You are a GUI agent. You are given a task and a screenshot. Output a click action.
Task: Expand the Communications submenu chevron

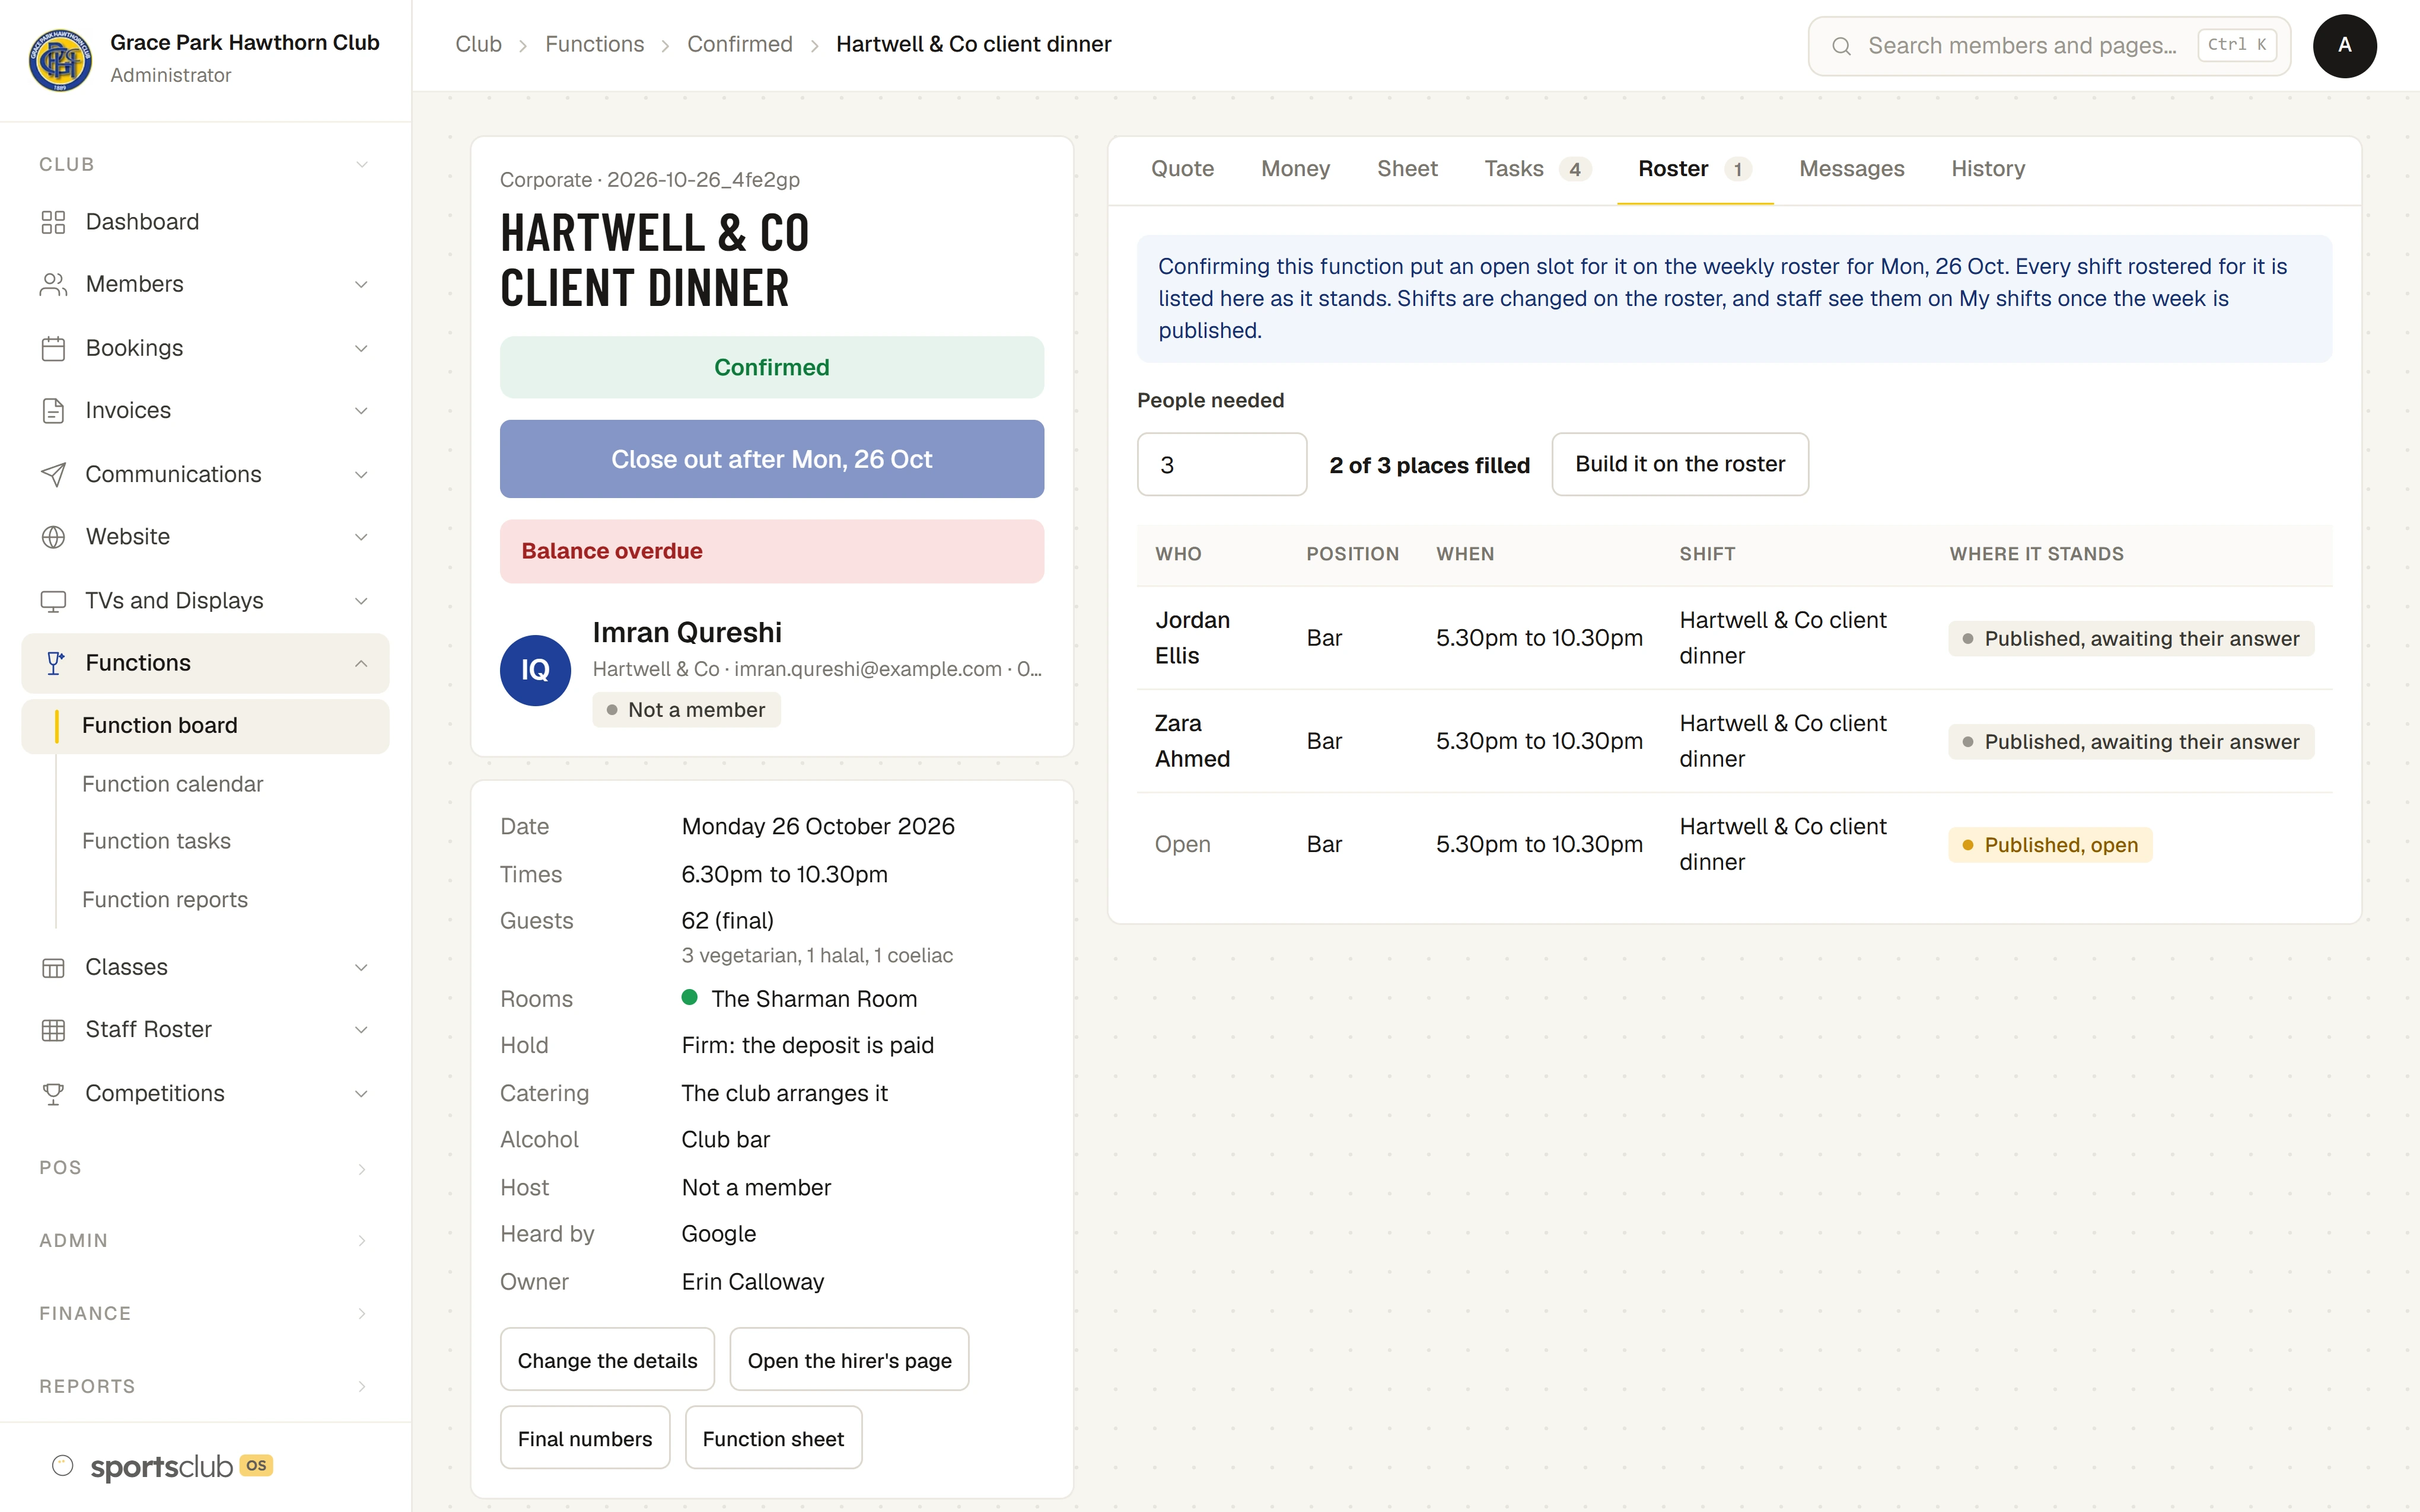[362, 474]
